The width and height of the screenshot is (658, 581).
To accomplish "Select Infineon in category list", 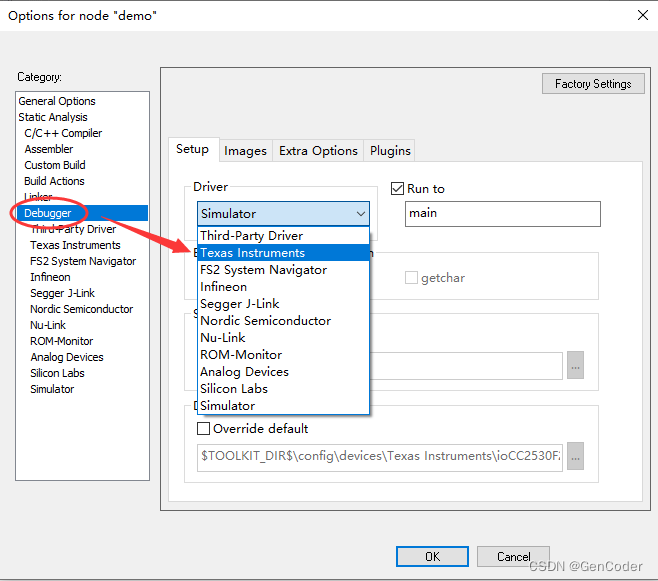I will coord(50,277).
